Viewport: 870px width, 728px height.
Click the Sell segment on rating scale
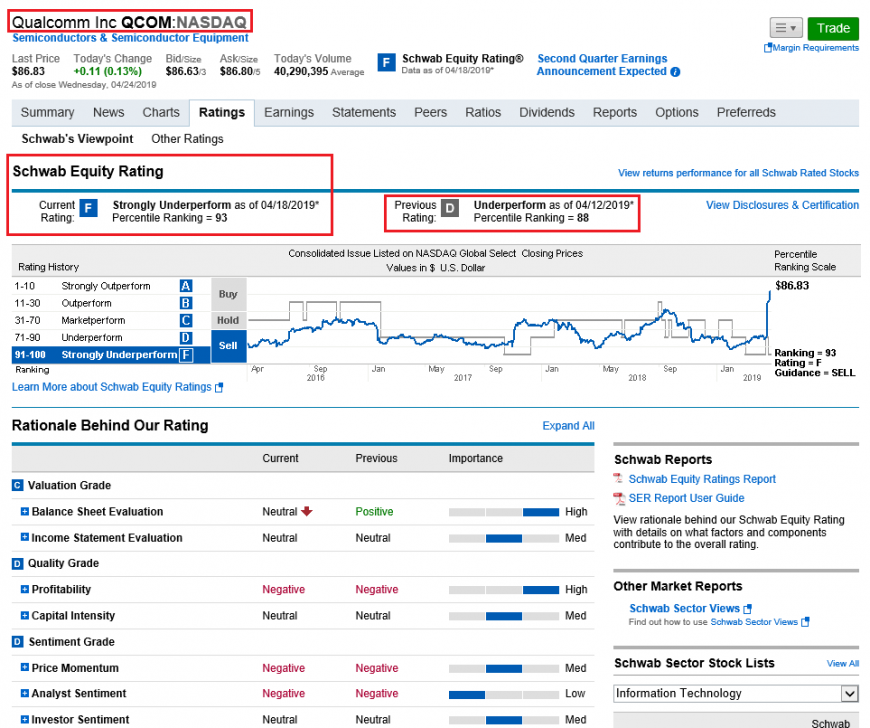pos(228,346)
